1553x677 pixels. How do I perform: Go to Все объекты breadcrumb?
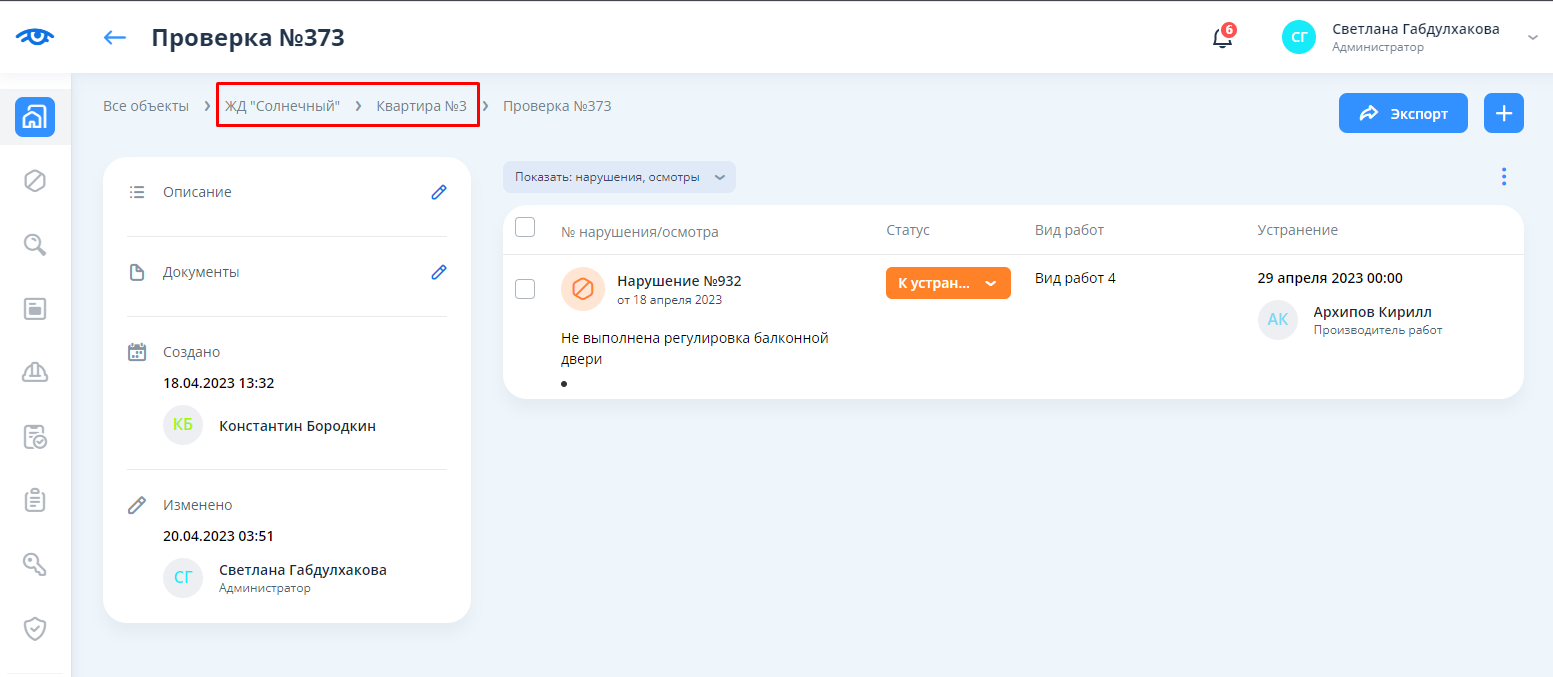[146, 106]
